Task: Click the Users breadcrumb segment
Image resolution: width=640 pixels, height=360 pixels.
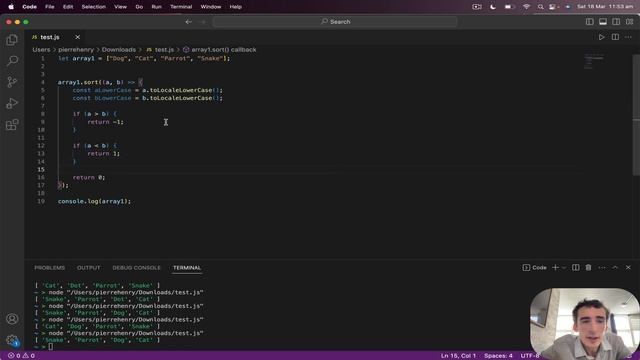Action: 41,49
